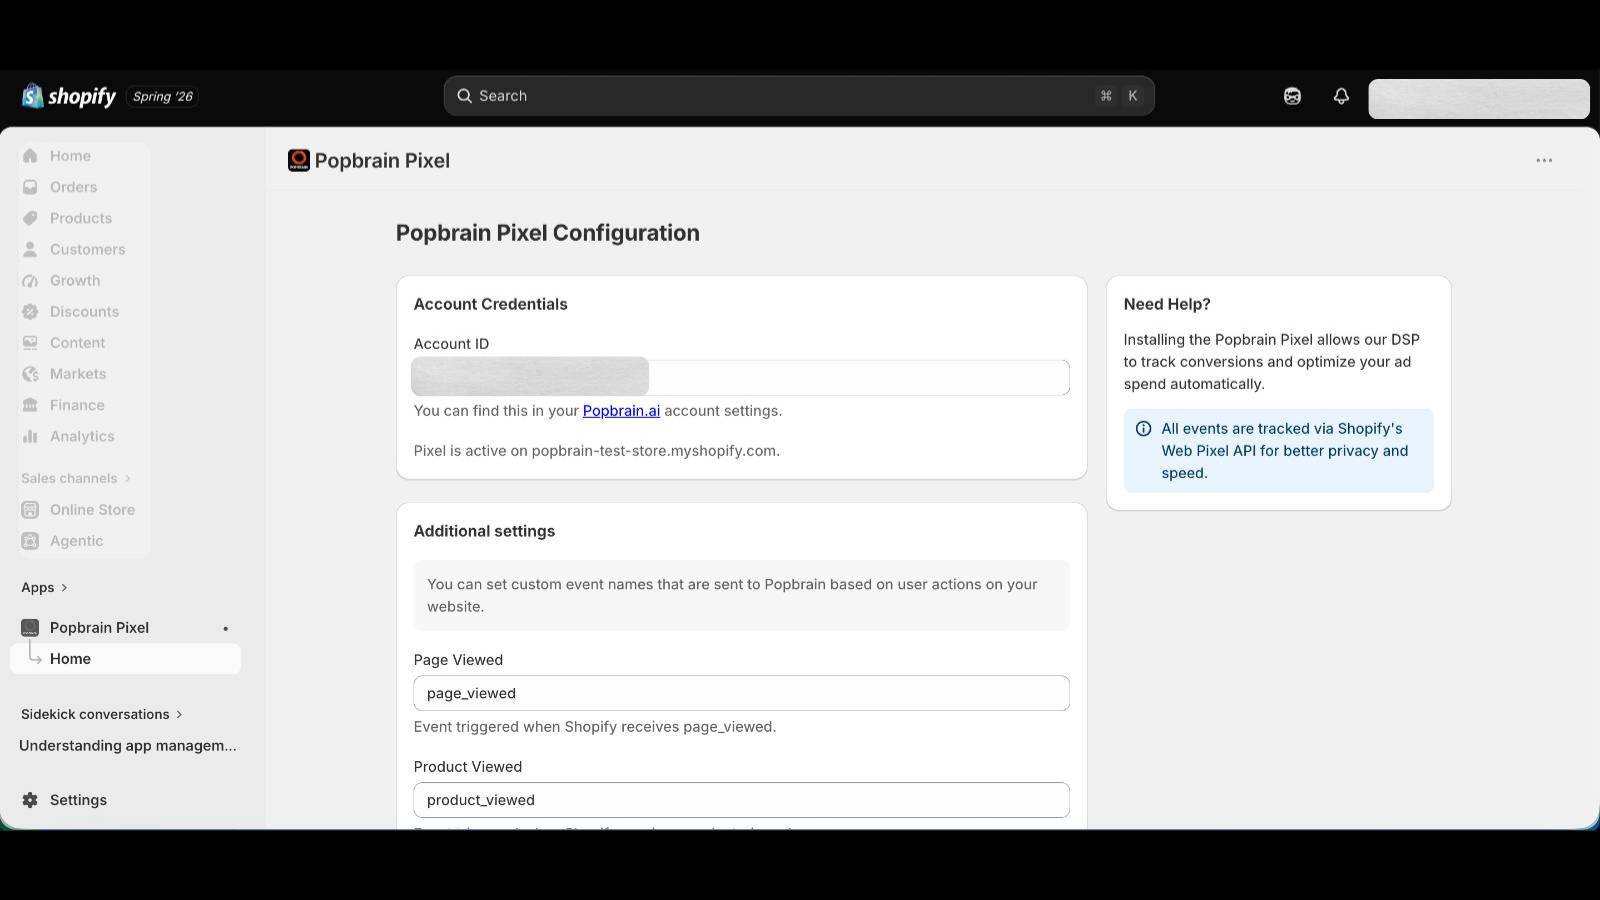
Task: Focus the Search field in the top bar
Action: click(x=799, y=96)
